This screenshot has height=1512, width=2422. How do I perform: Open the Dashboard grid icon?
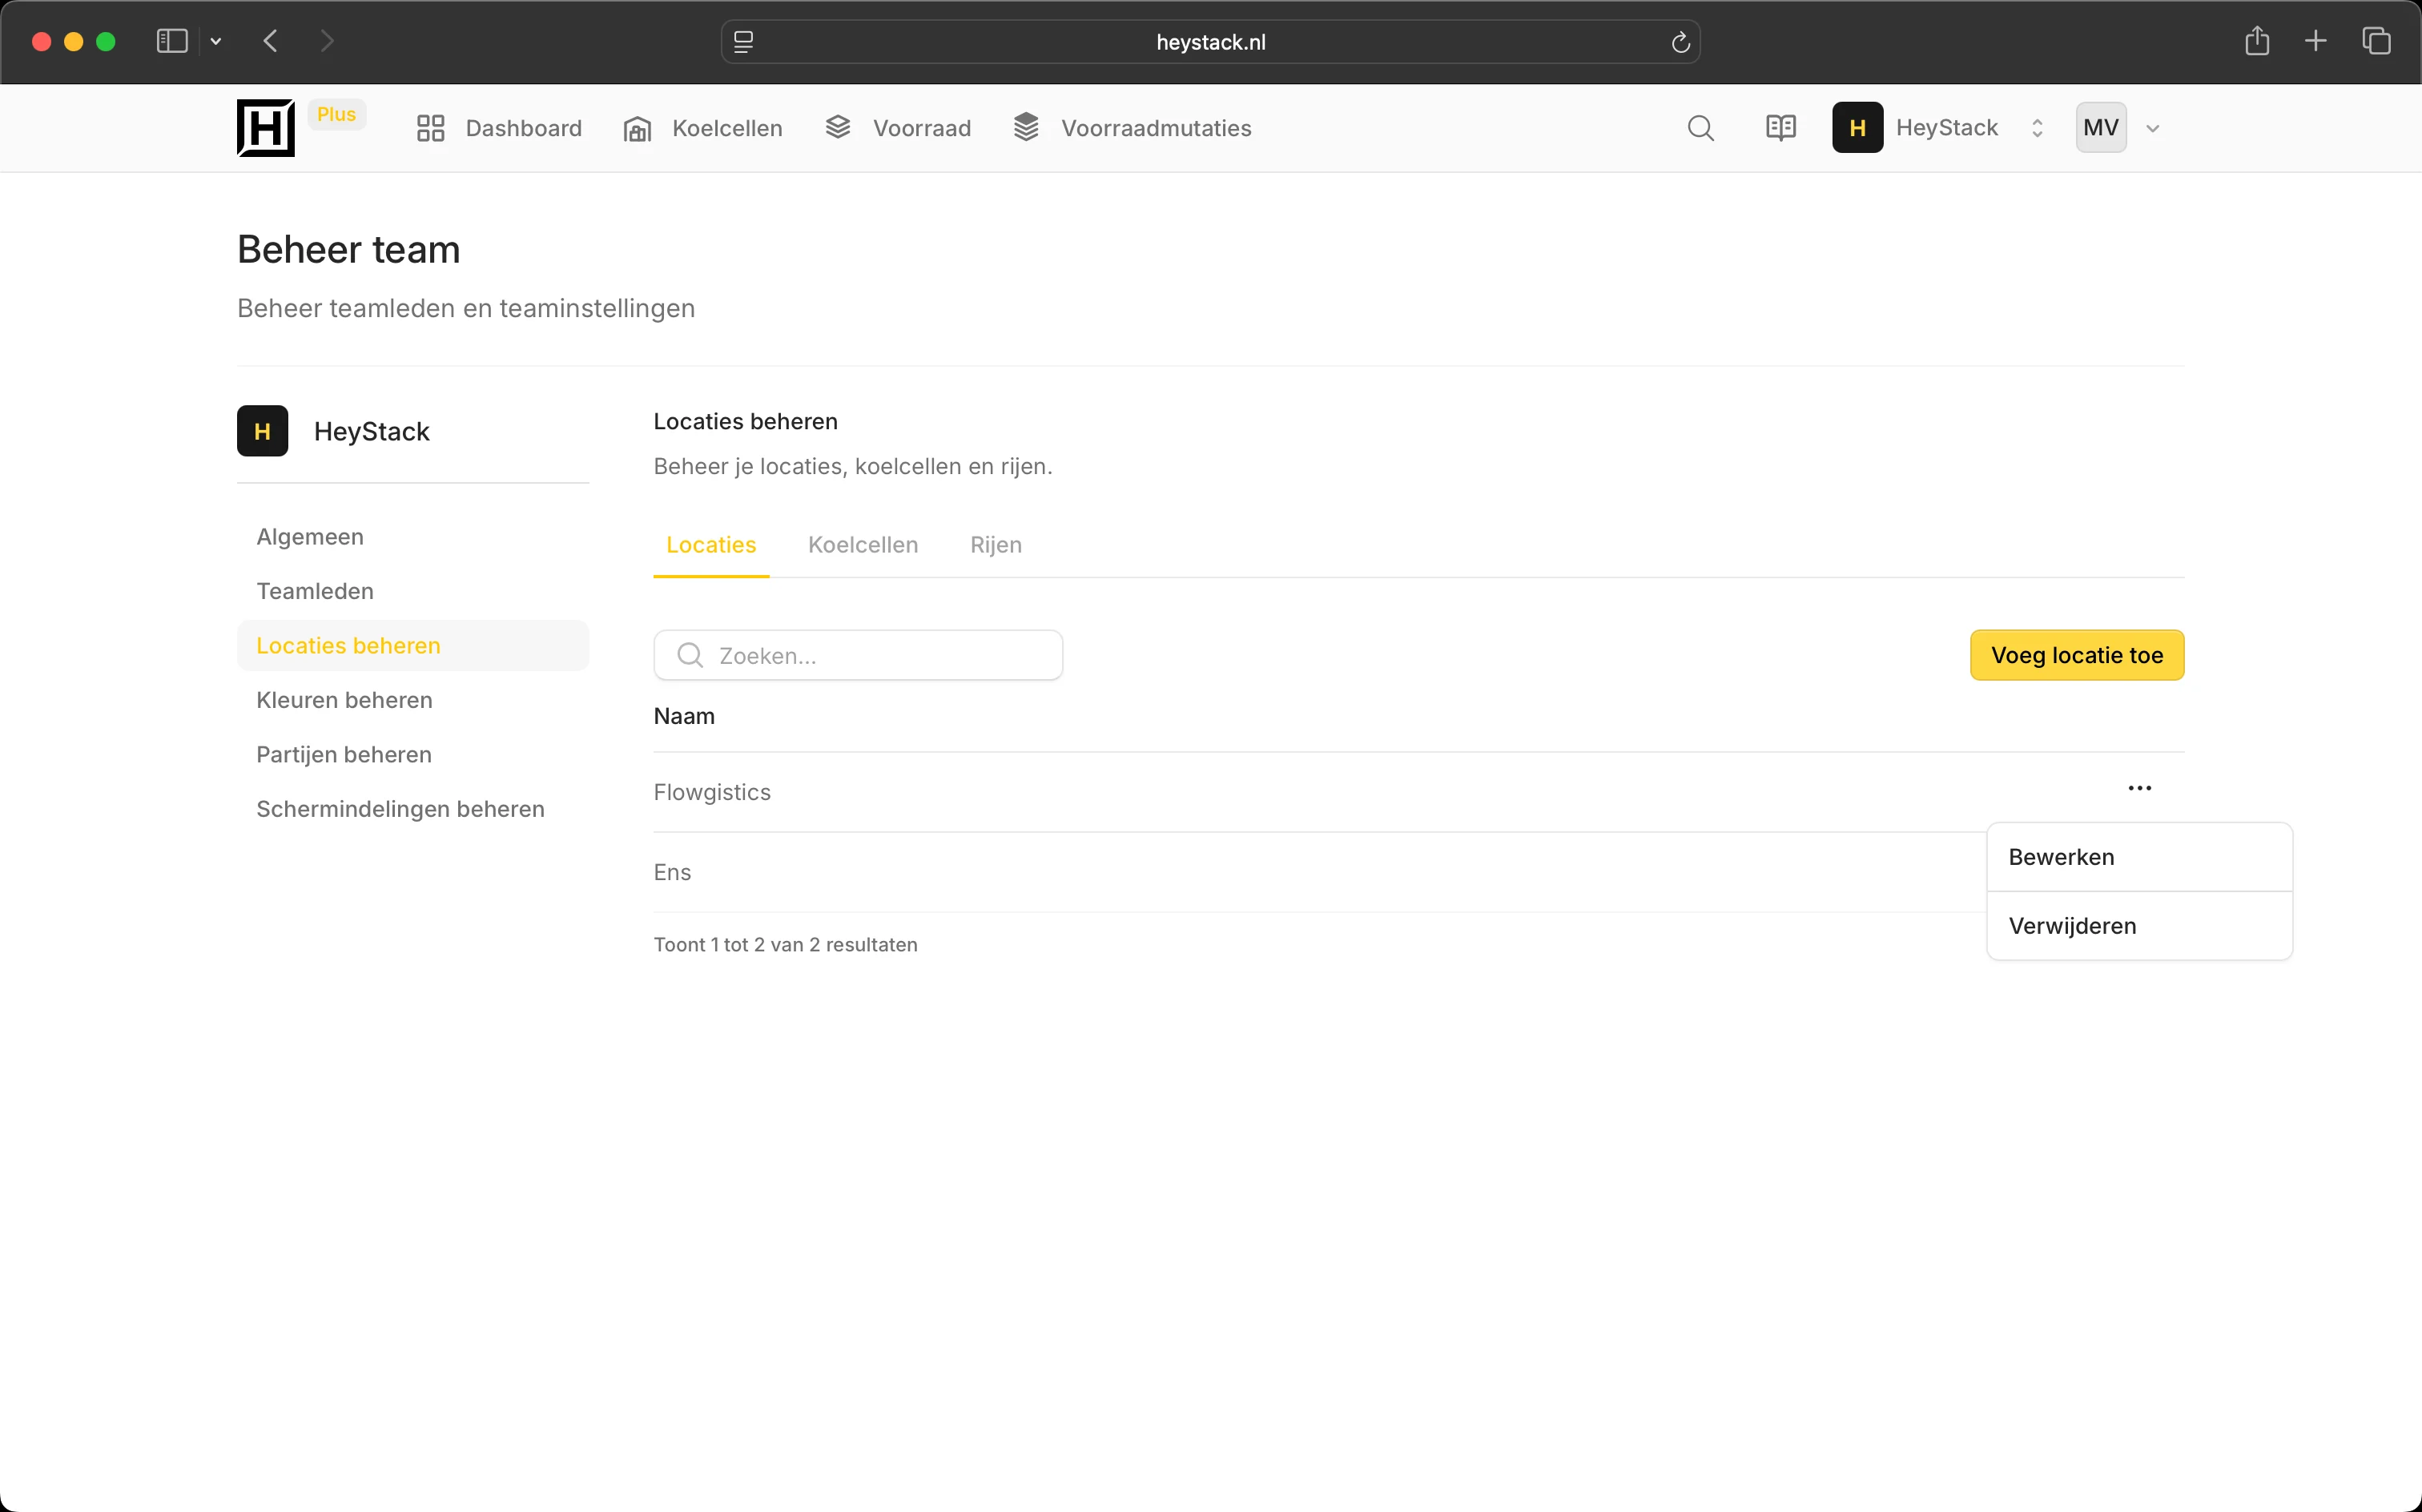(430, 128)
